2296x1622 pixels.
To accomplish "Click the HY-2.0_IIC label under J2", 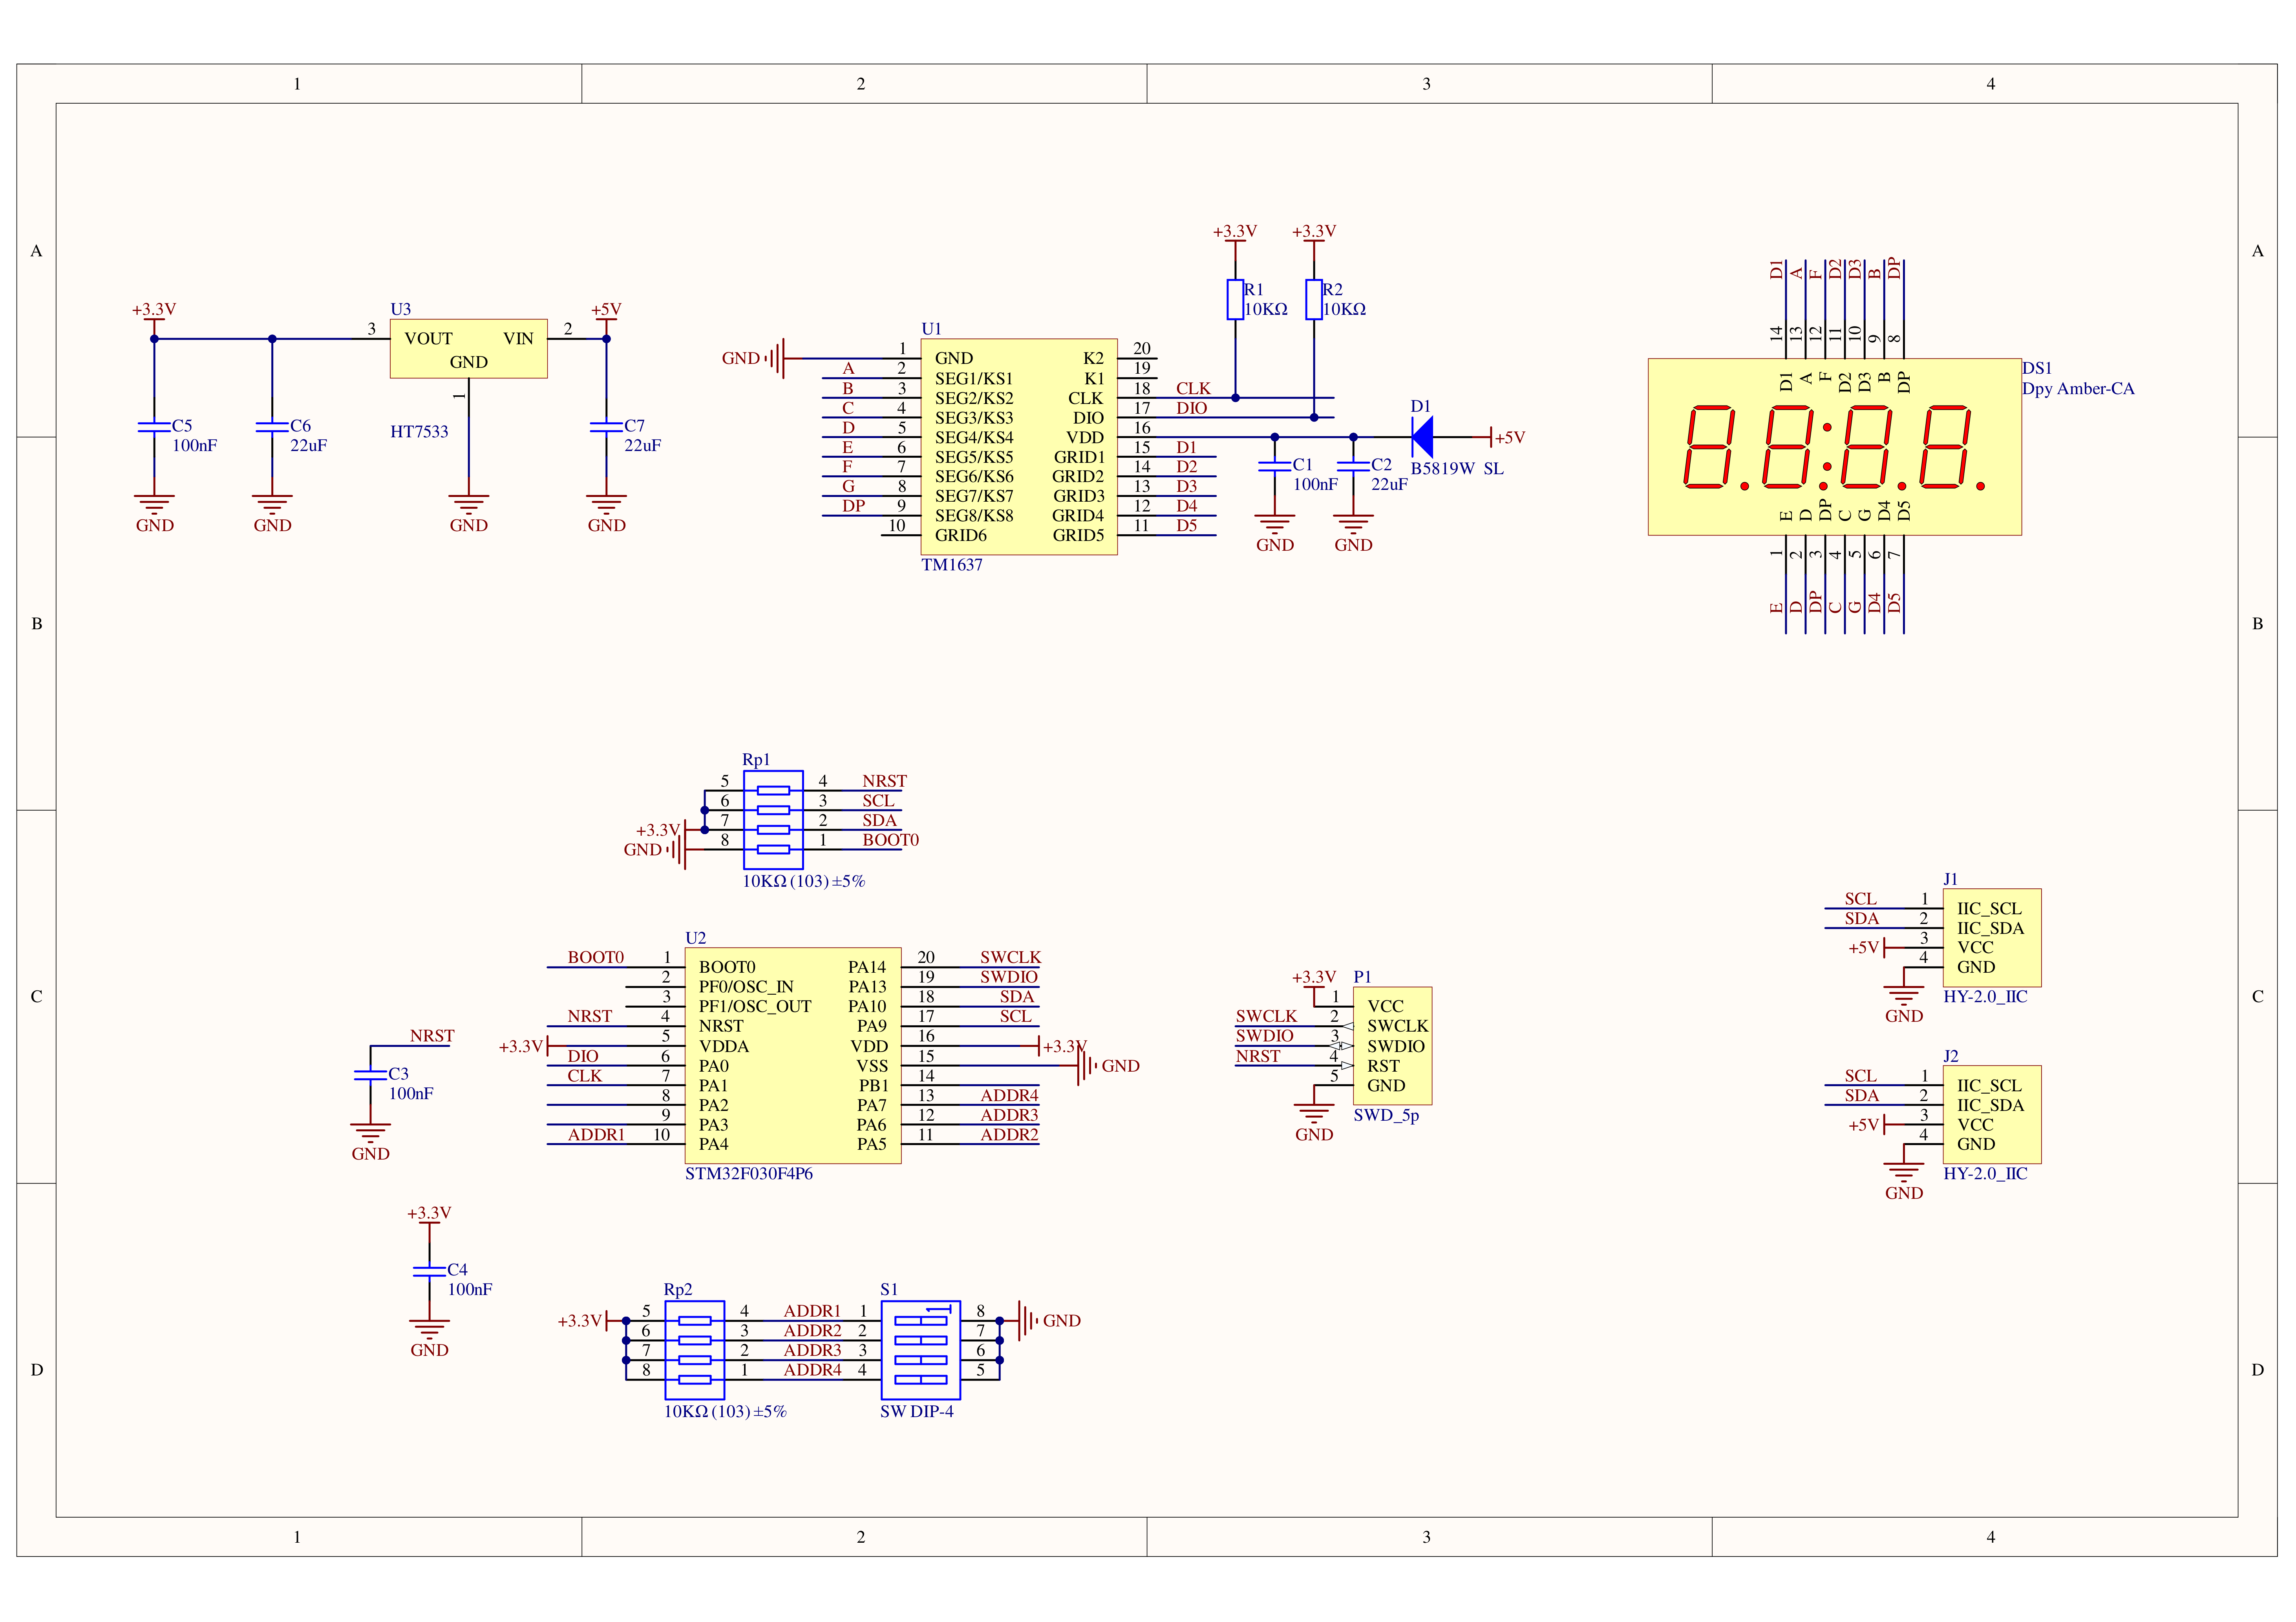I will pyautogui.click(x=1985, y=1174).
